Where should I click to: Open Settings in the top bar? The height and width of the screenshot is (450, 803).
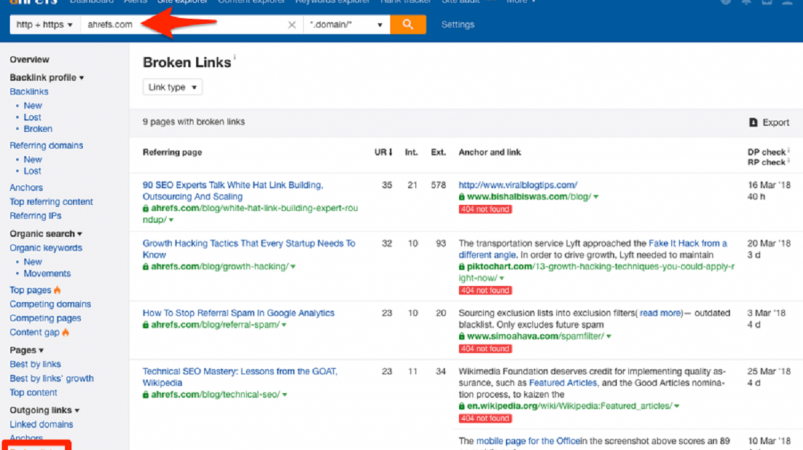point(457,25)
